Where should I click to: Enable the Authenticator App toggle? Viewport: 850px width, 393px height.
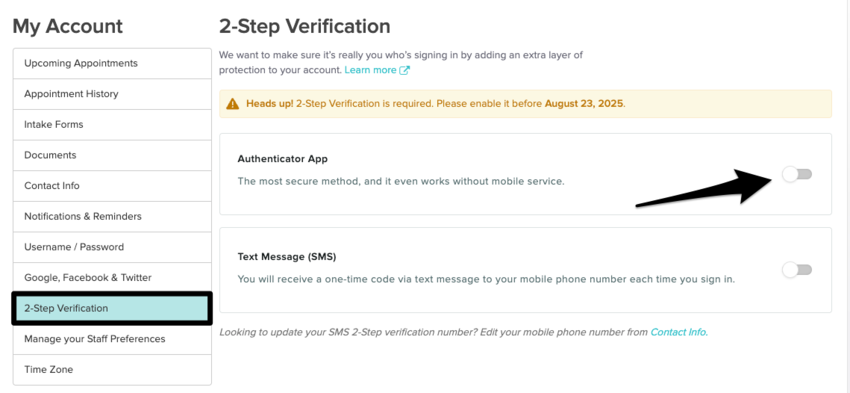click(797, 174)
